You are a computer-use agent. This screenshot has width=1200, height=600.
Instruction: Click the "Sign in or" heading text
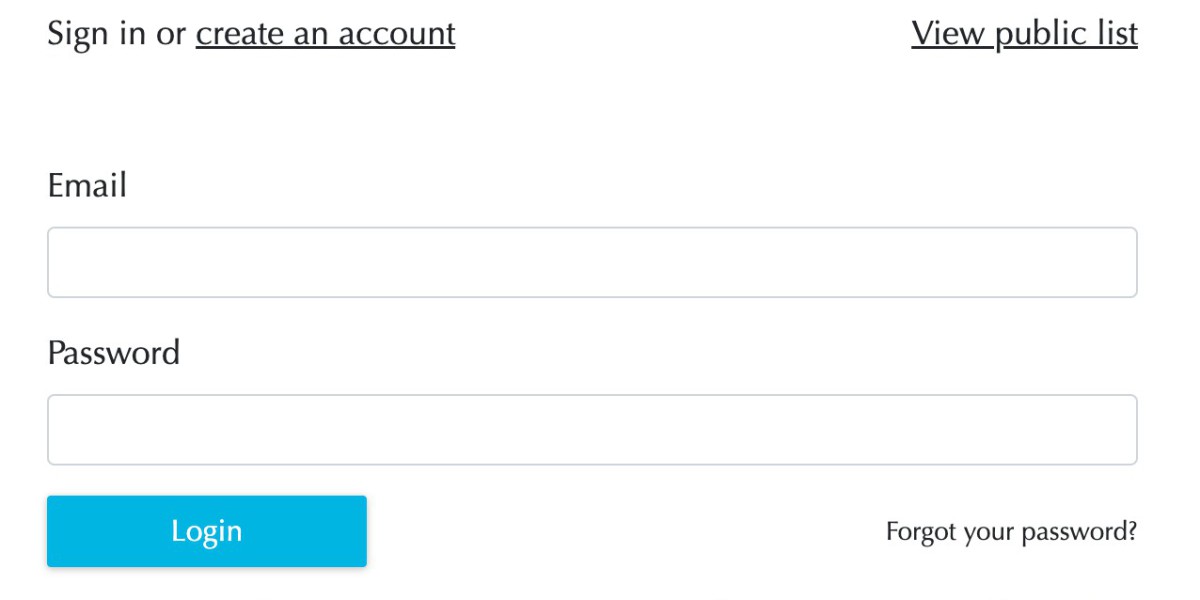pyautogui.click(x=117, y=34)
